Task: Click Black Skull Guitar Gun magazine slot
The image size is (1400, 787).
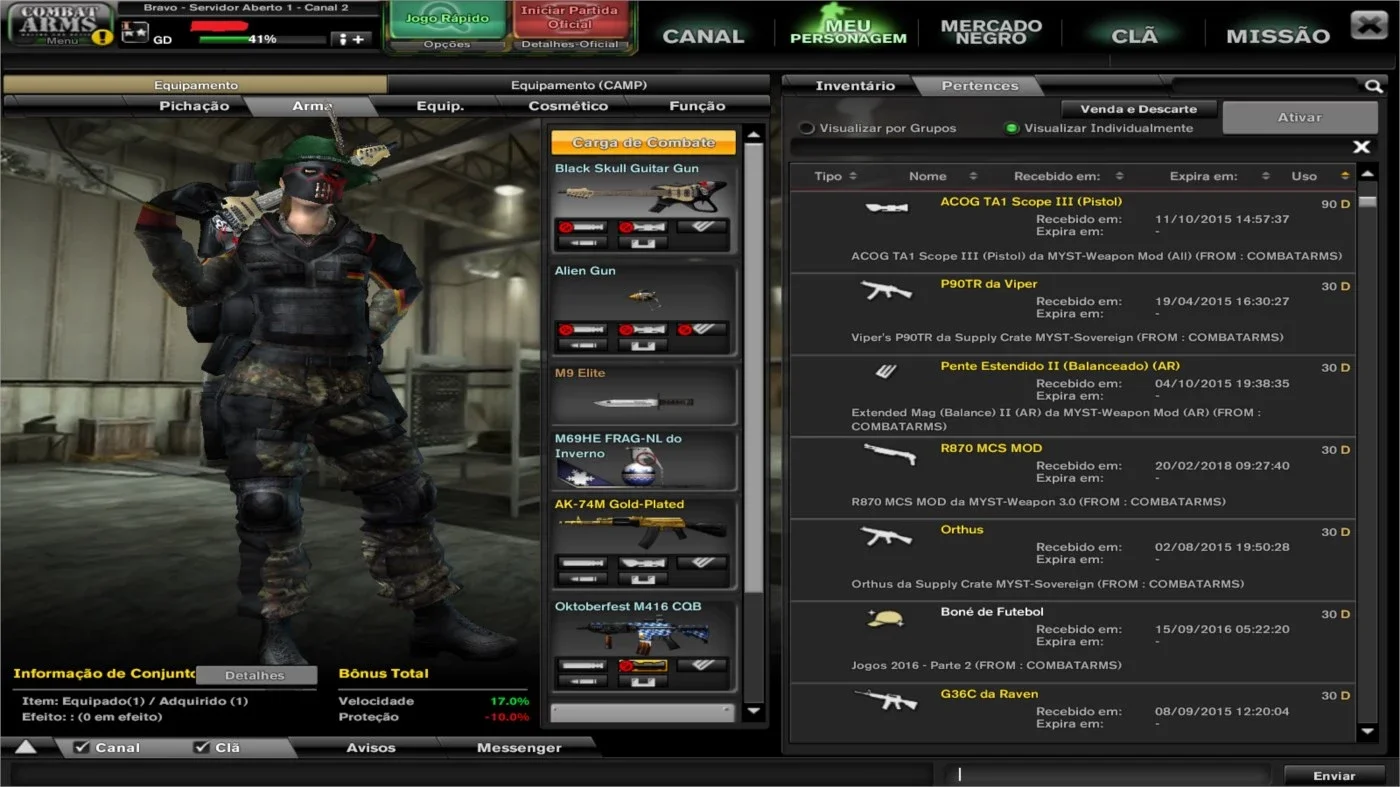Action: 702,227
